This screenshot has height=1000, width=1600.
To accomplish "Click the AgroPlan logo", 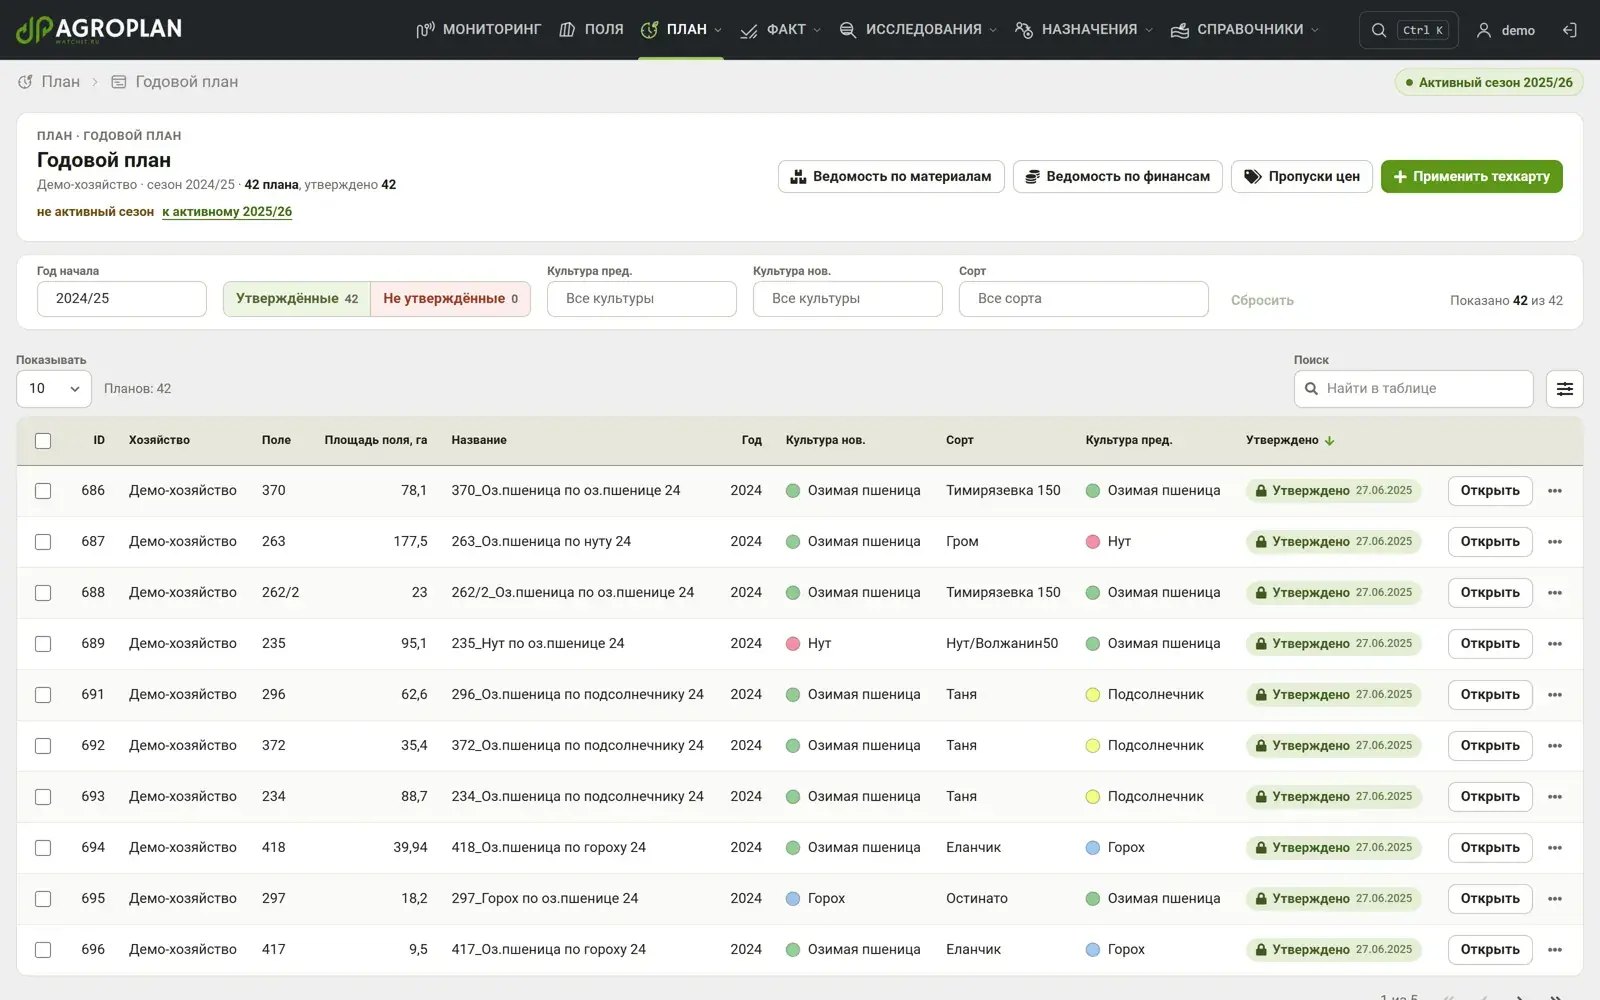I will click(x=99, y=29).
